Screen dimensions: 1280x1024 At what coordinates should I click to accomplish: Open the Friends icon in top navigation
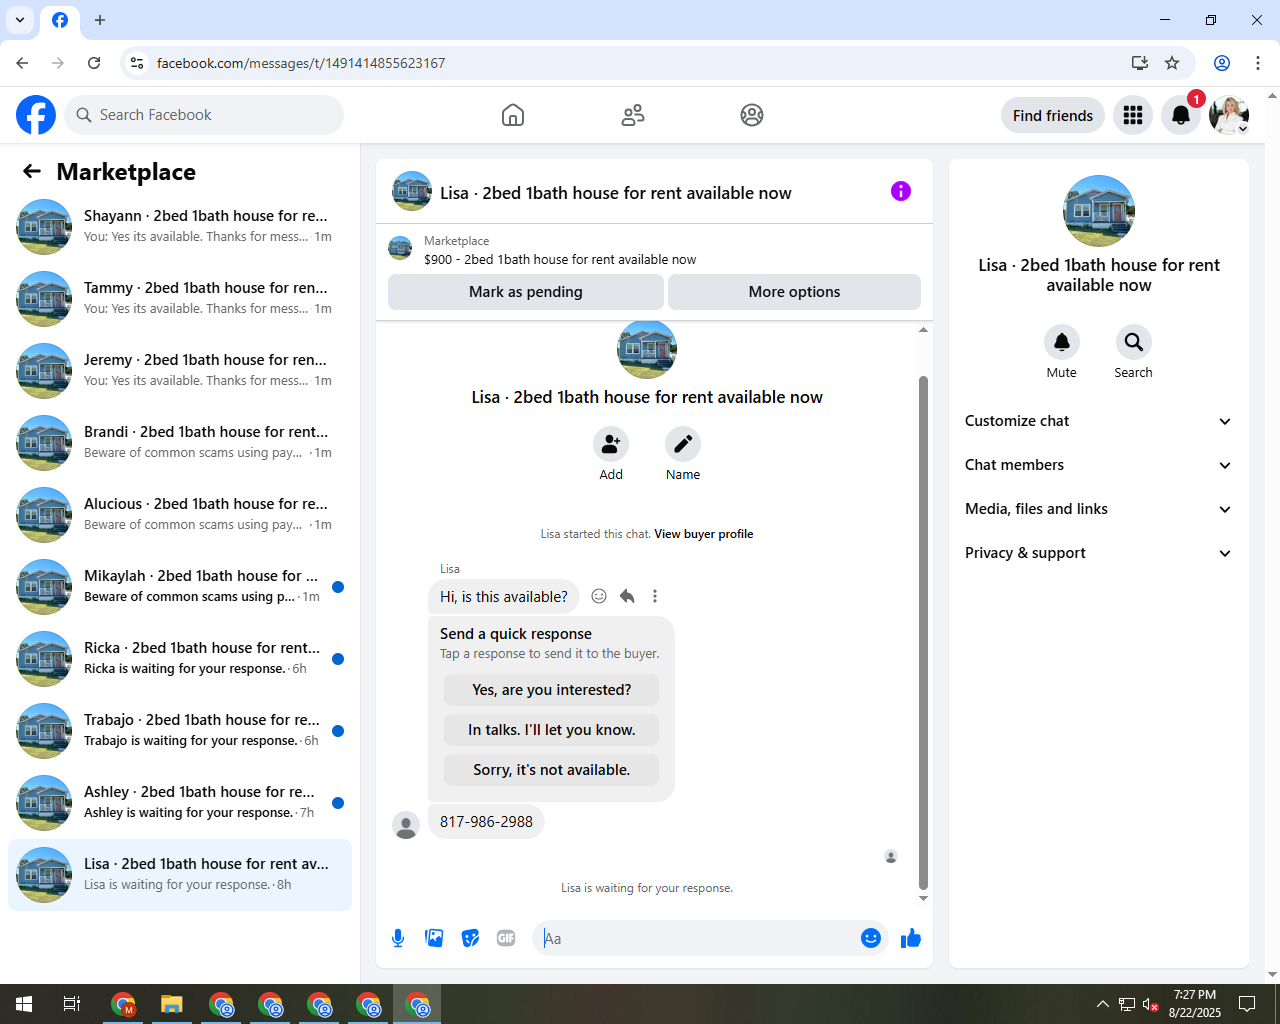click(x=633, y=115)
